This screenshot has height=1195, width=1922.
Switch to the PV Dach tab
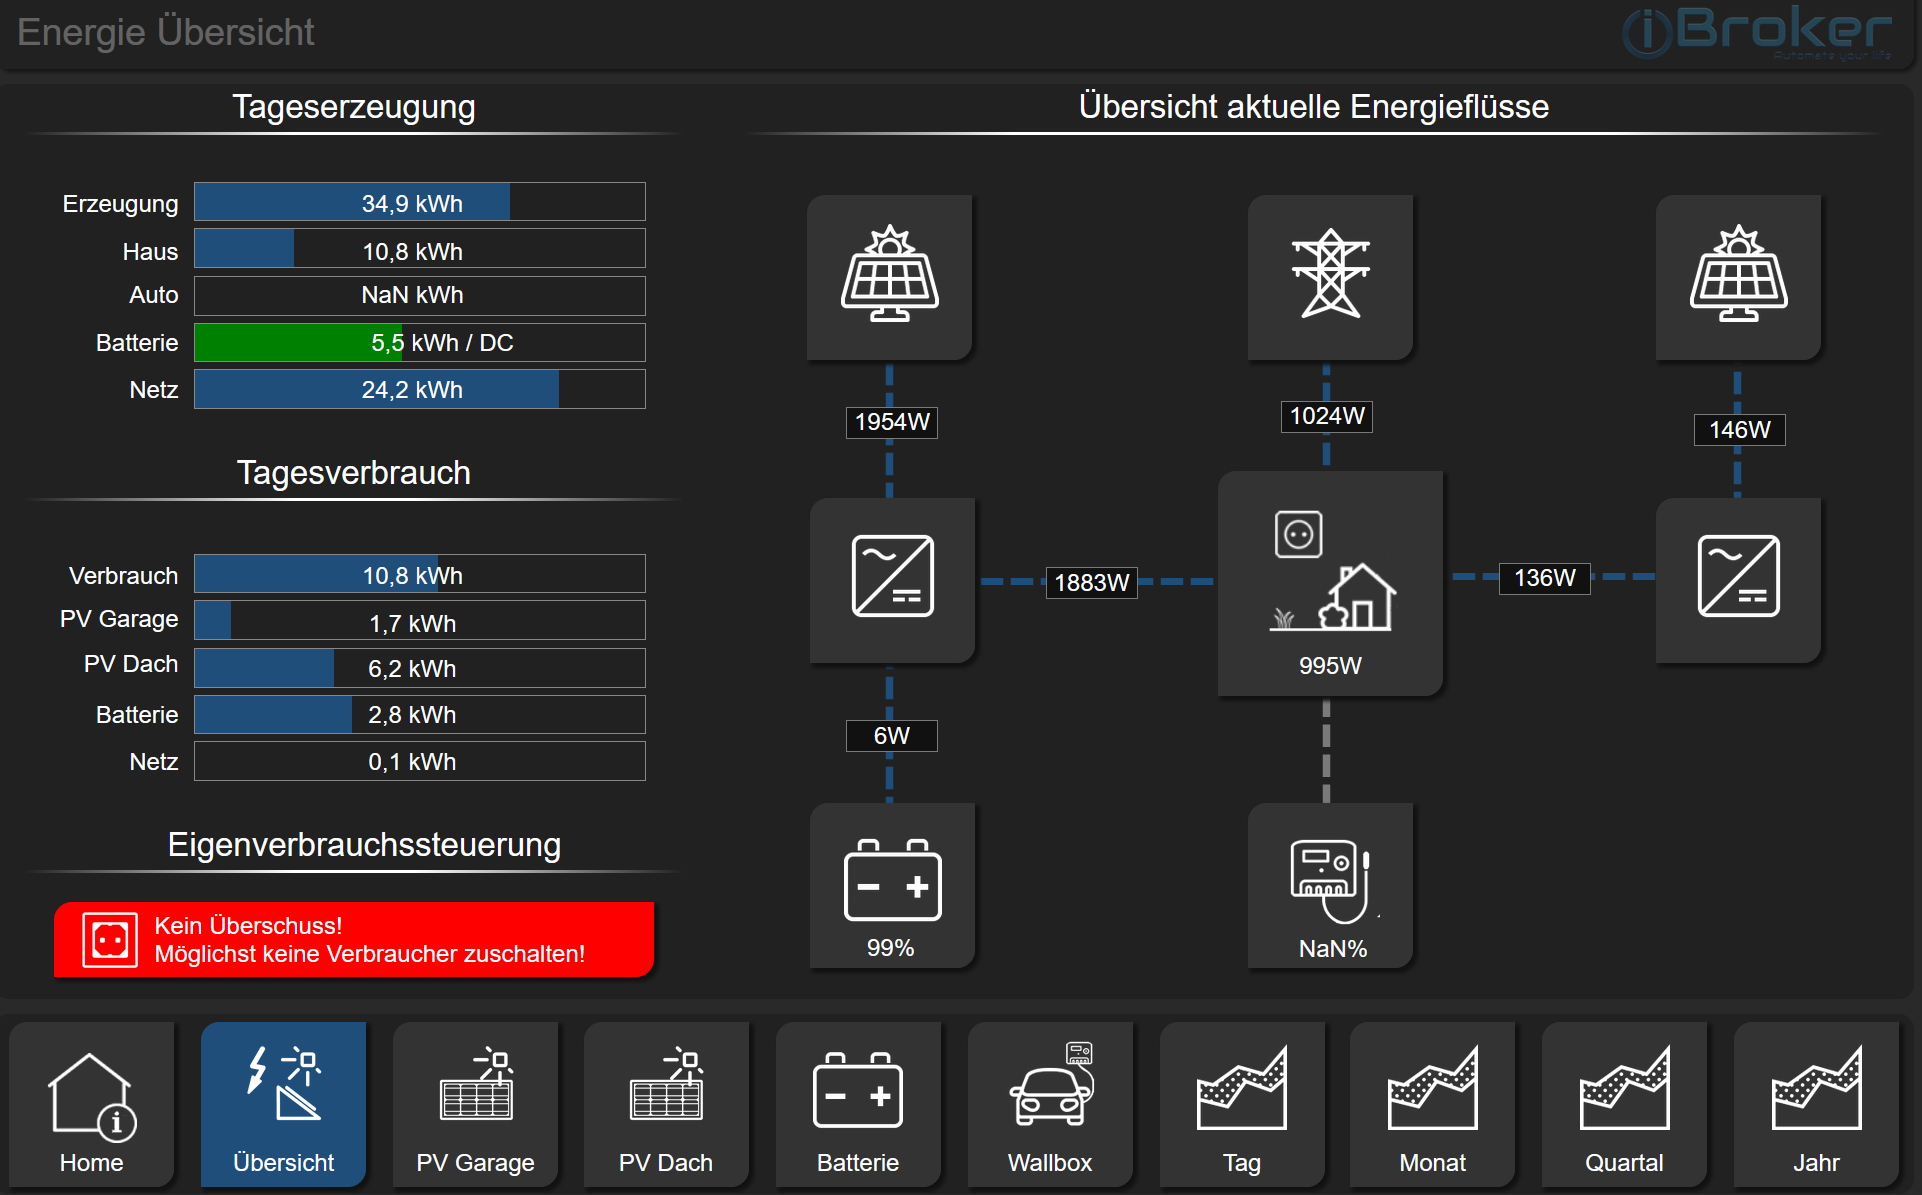tap(666, 1105)
